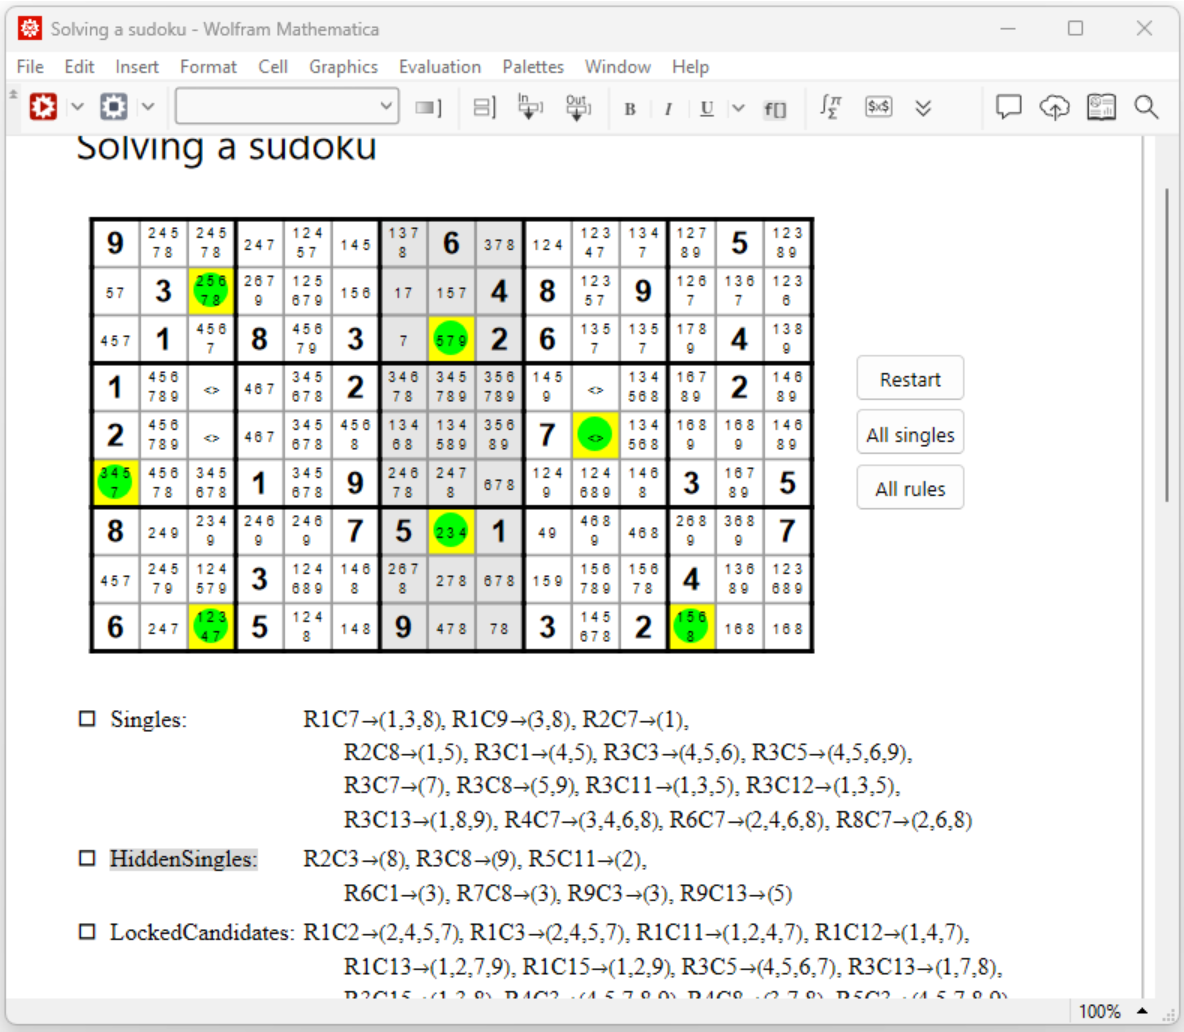Click the Insert input cell icon

[x=529, y=107]
